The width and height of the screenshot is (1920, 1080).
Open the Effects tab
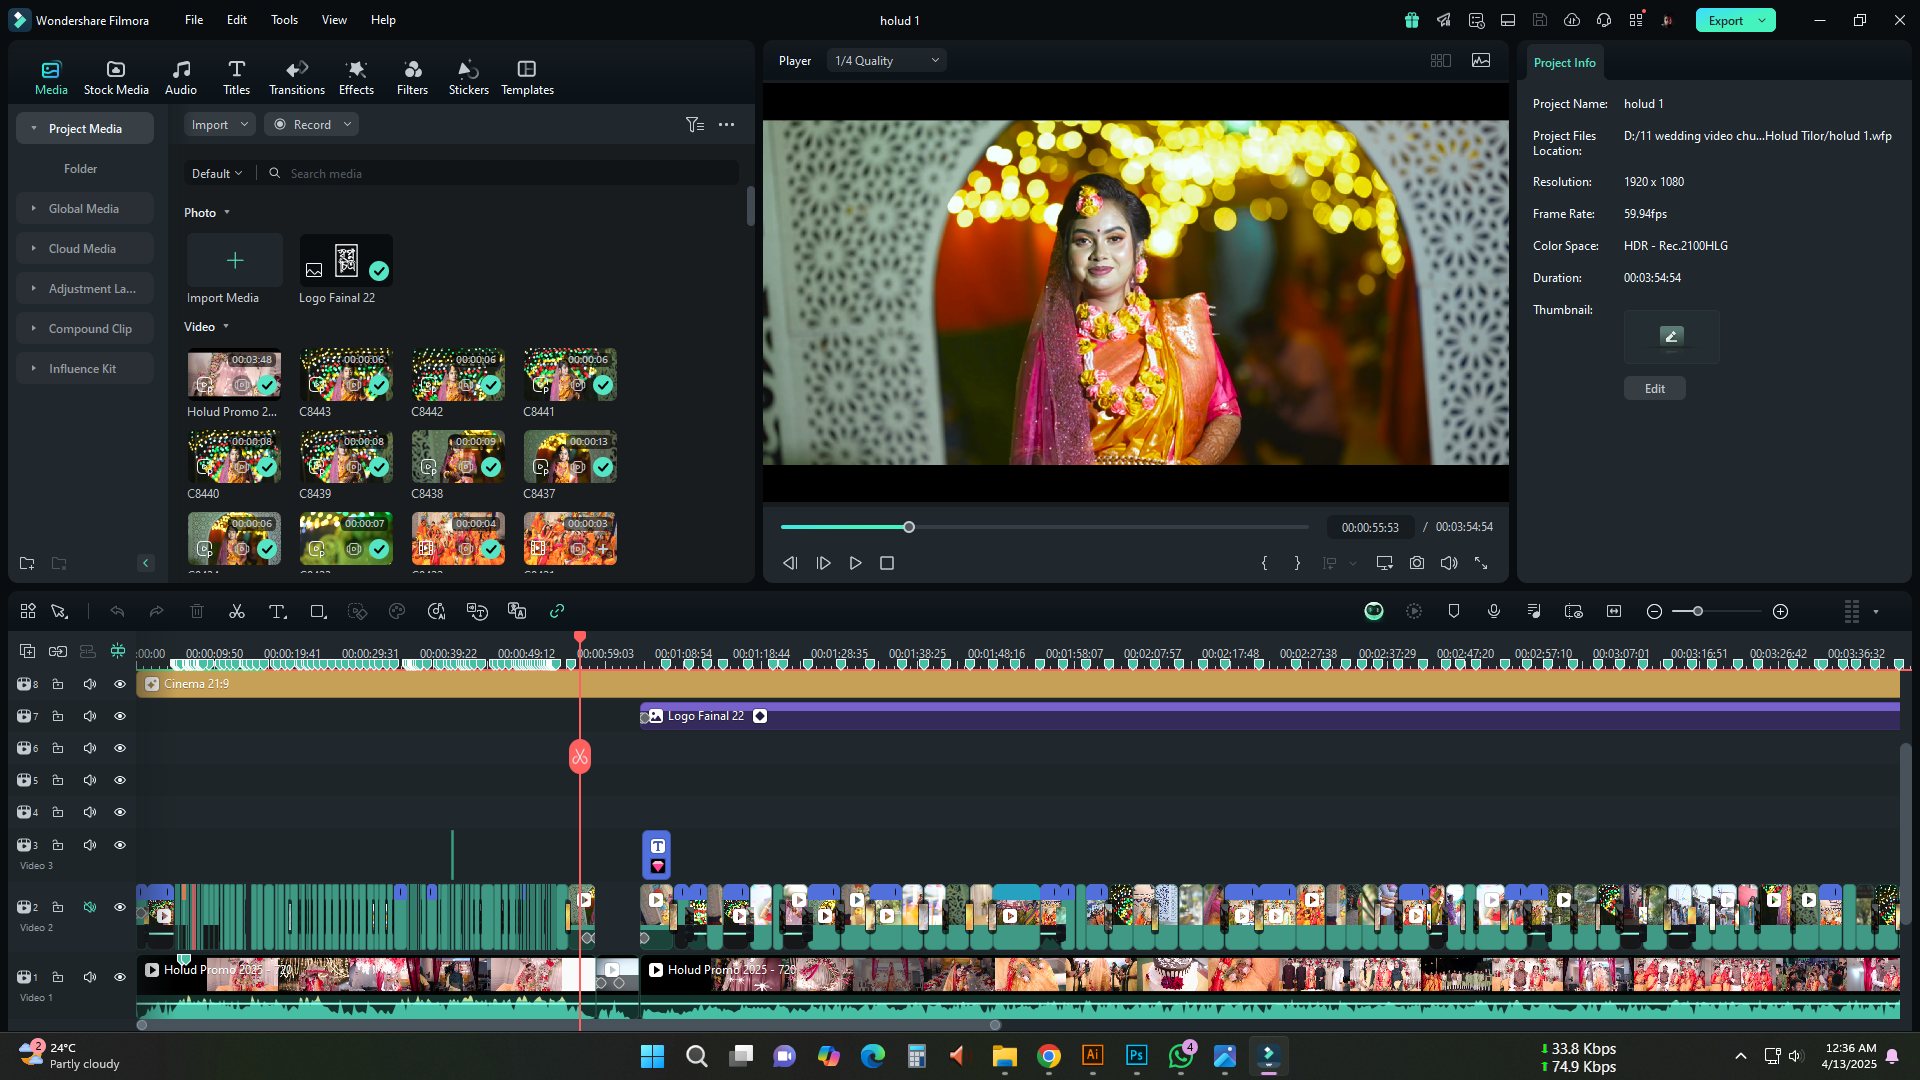point(356,77)
